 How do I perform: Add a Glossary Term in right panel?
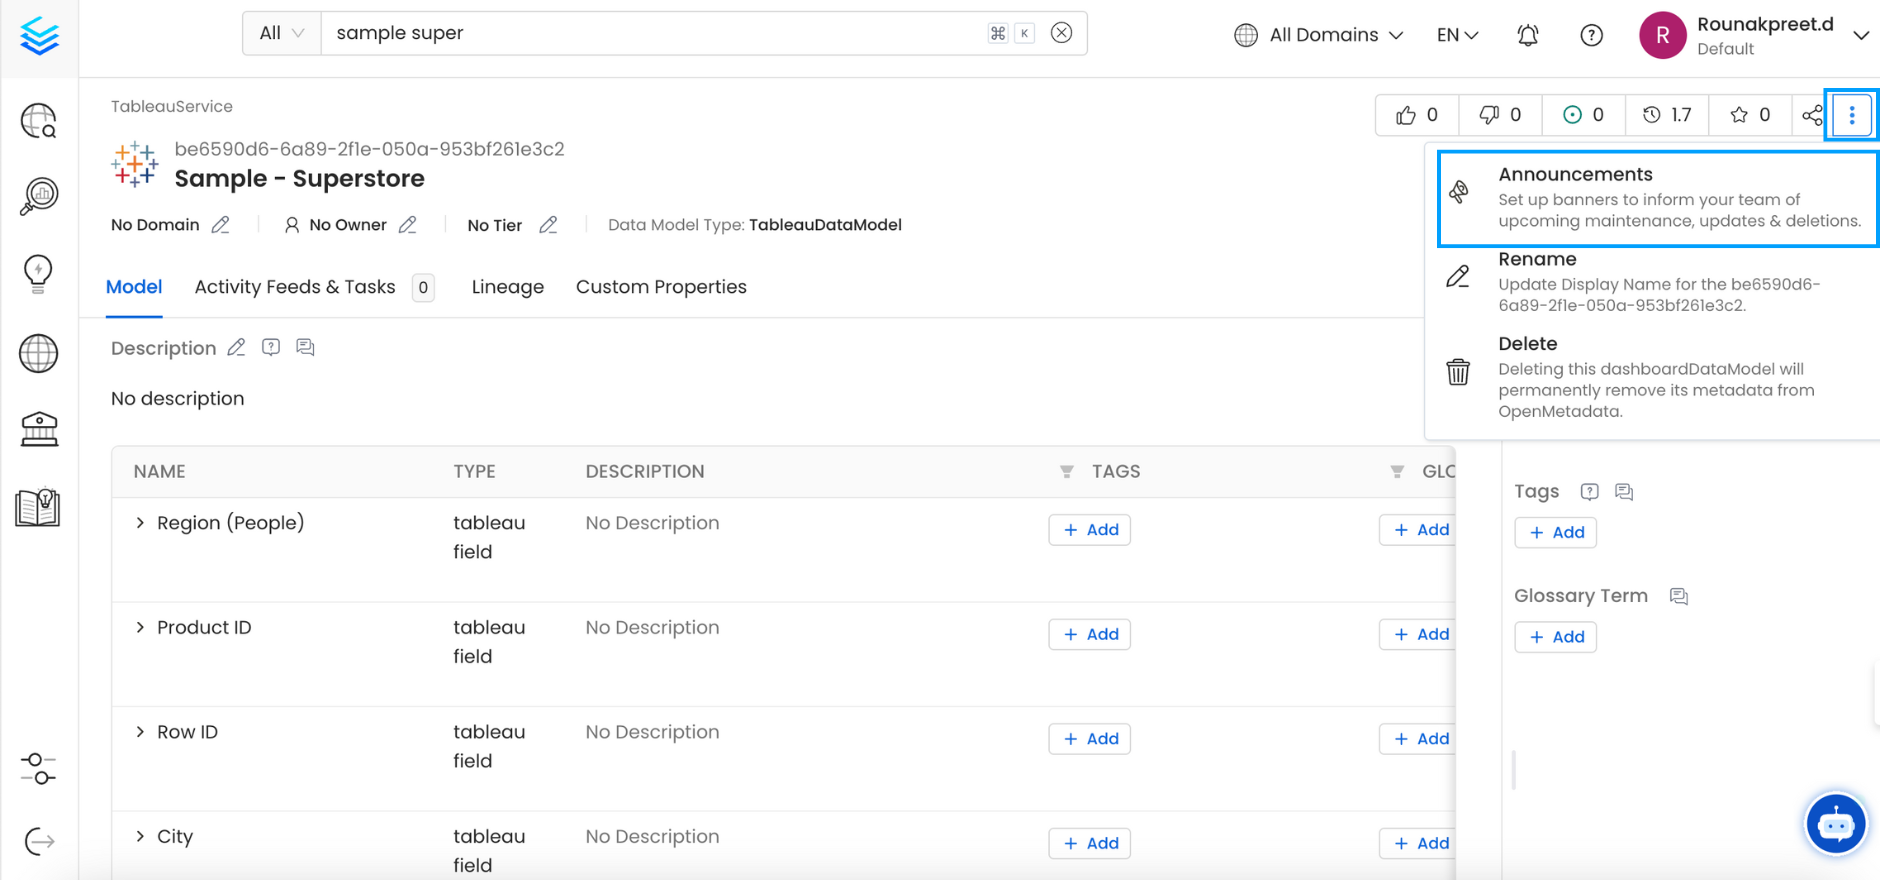pos(1556,637)
